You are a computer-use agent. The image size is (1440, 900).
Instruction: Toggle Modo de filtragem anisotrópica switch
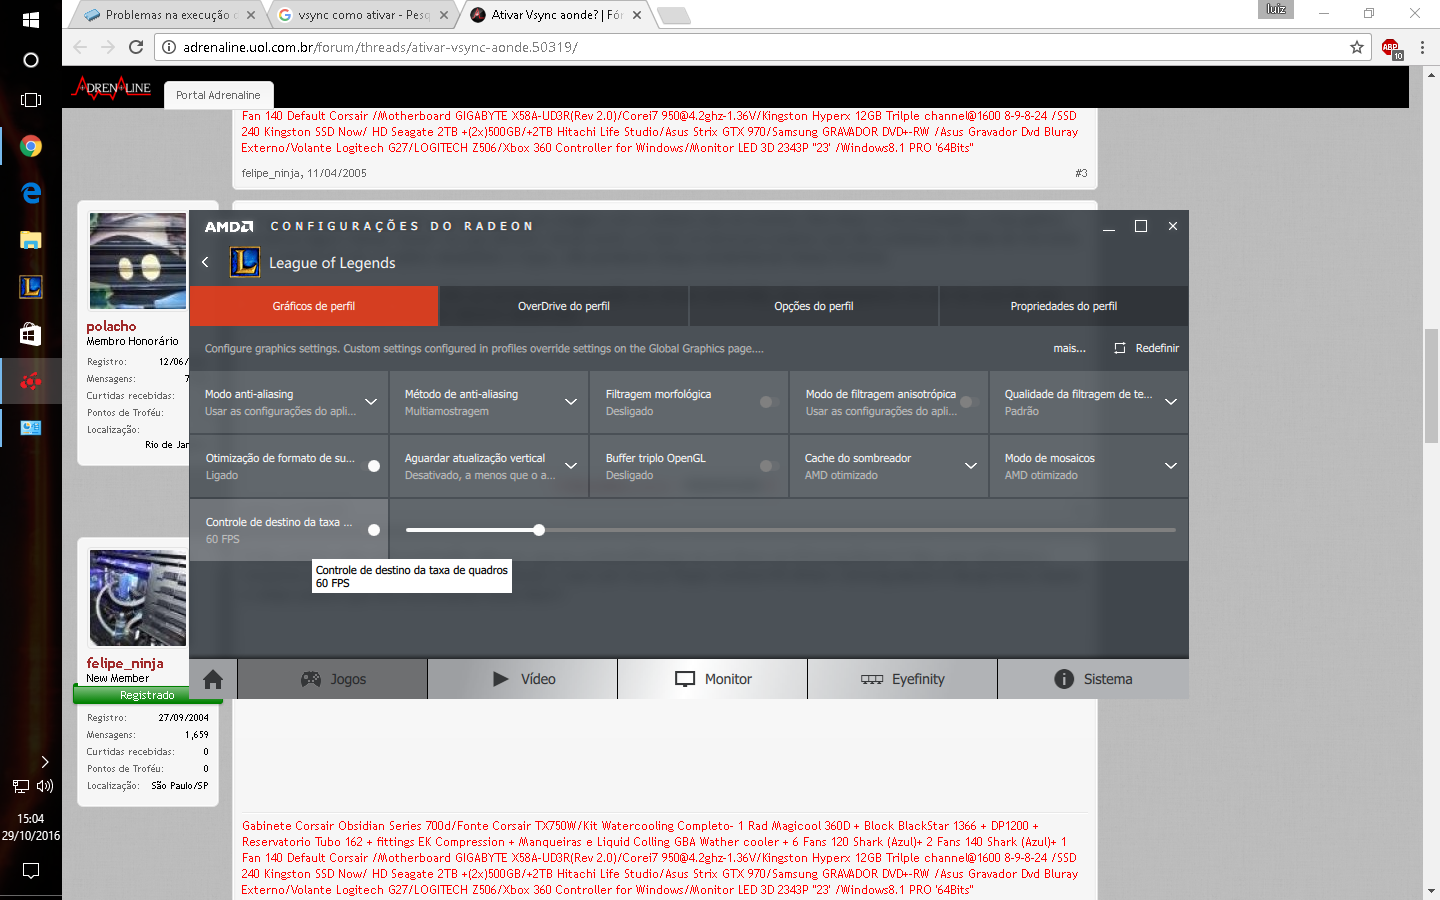(968, 402)
